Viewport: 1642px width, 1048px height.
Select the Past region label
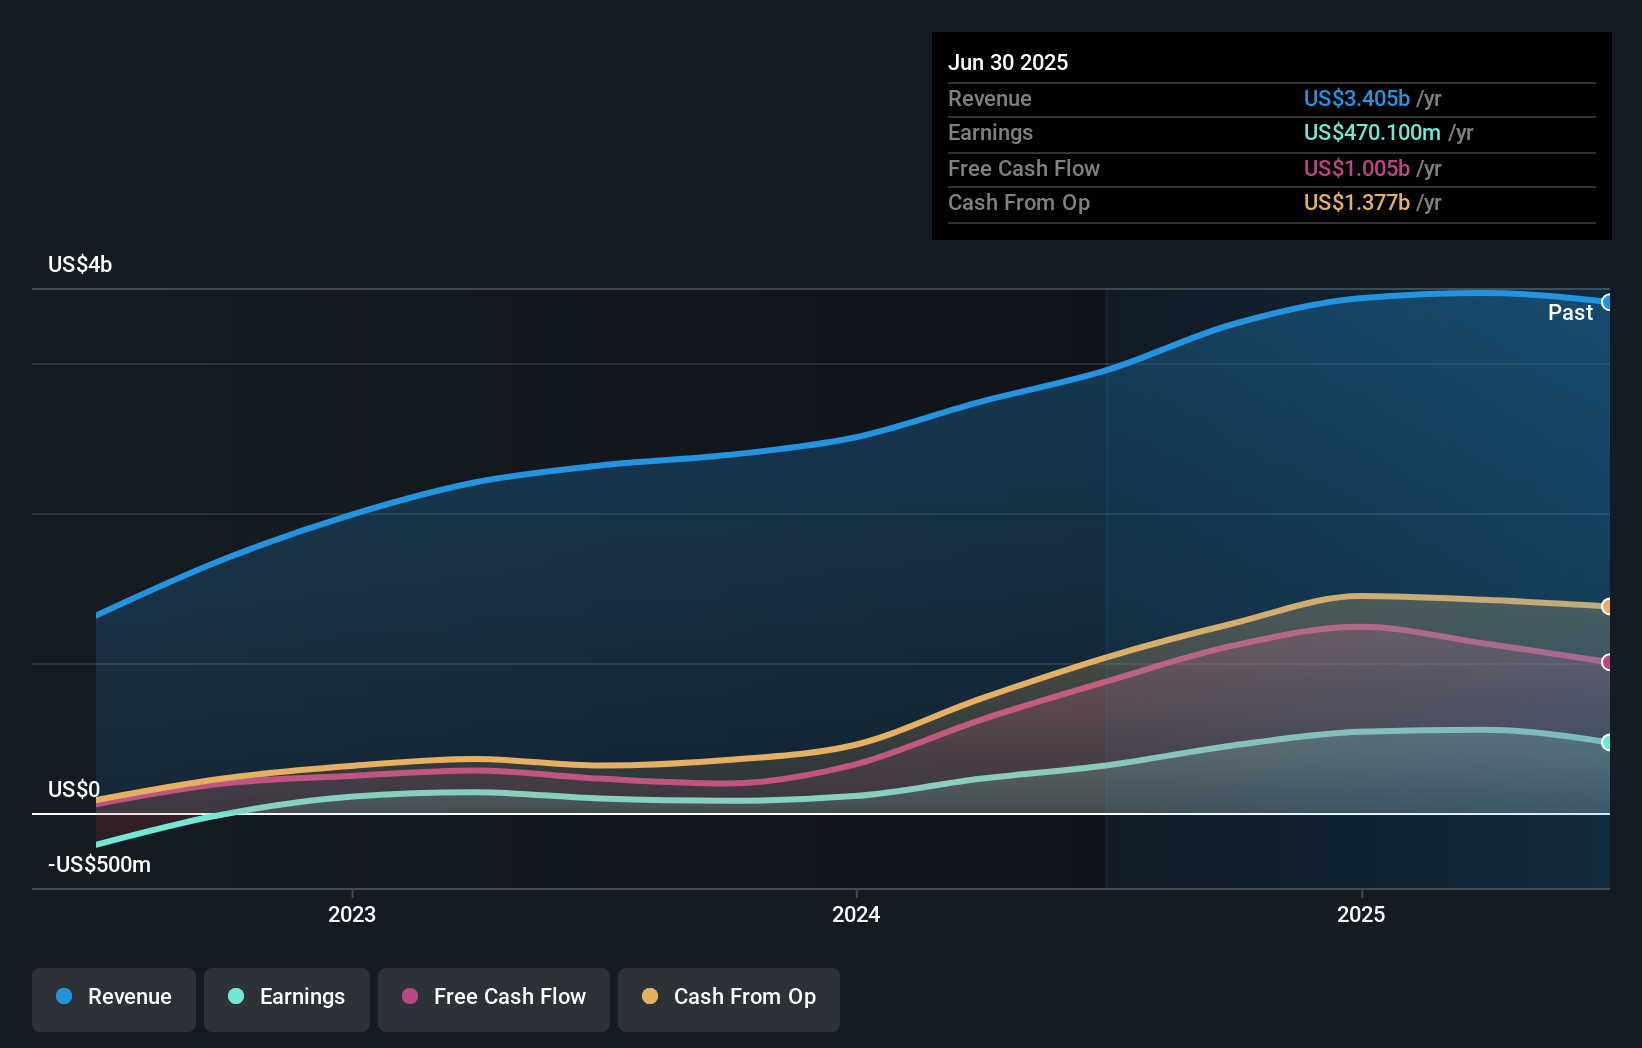[1570, 312]
